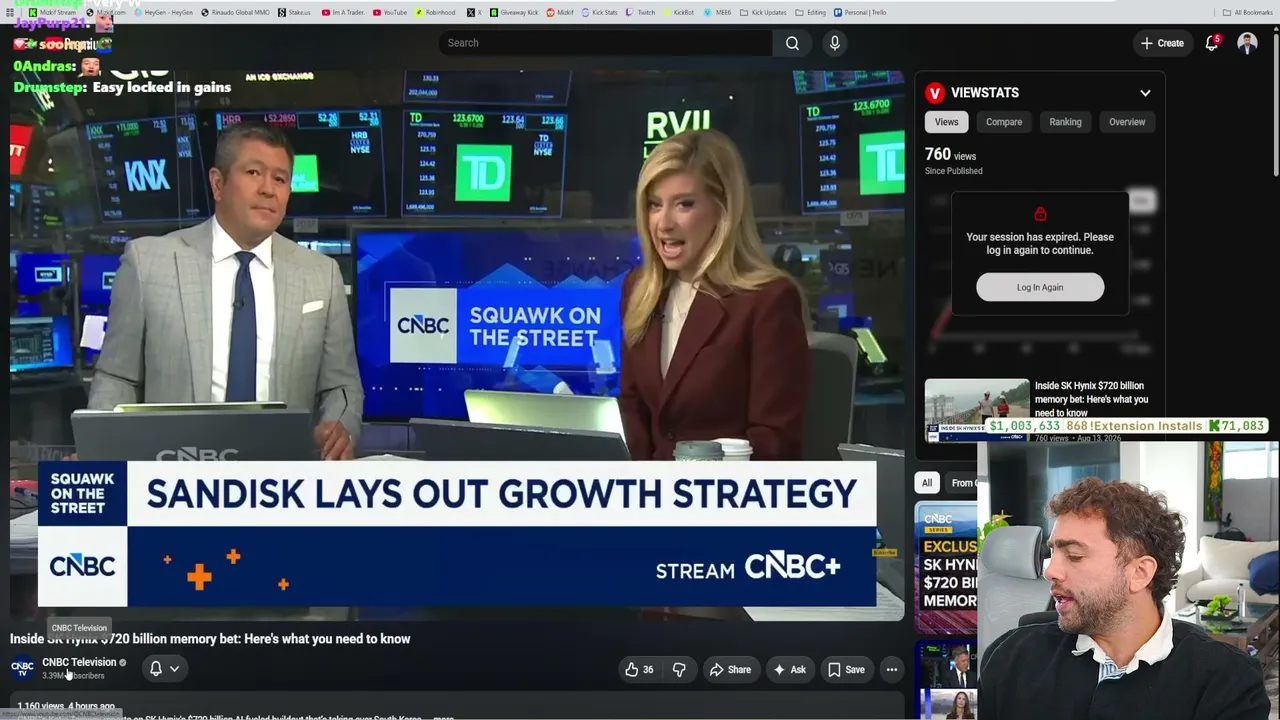The height and width of the screenshot is (720, 1280).
Task: Click the Create button
Action: (1162, 43)
